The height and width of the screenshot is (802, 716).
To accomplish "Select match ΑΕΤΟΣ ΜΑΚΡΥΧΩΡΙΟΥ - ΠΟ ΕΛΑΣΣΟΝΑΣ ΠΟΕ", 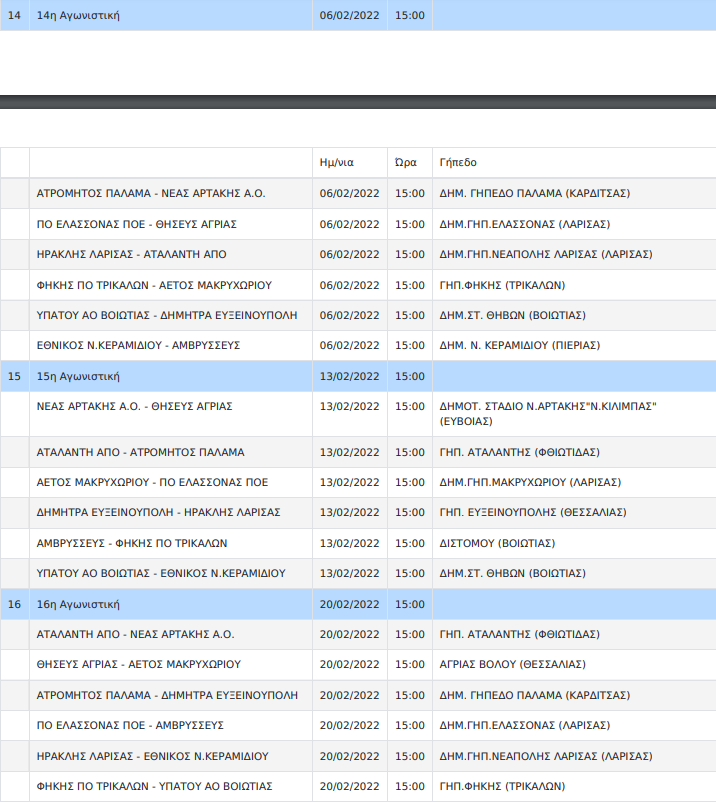I will [152, 482].
